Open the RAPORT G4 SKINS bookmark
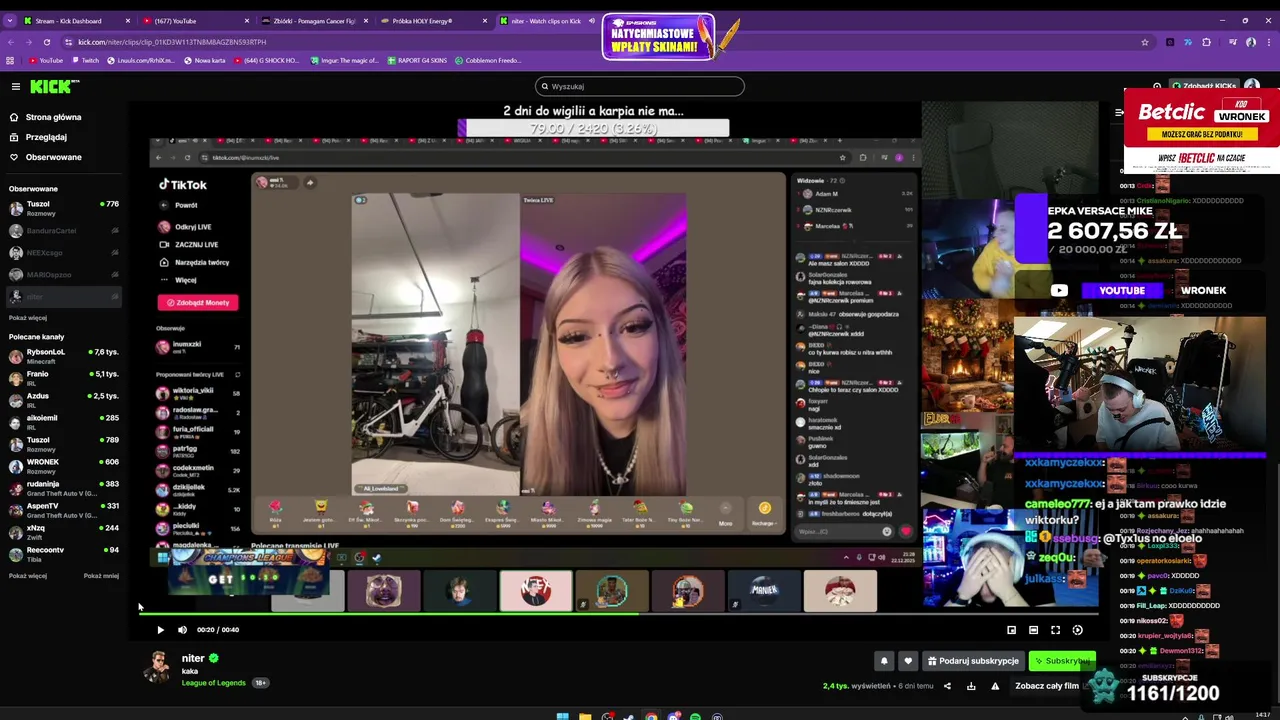Image resolution: width=1280 pixels, height=720 pixels. pyautogui.click(x=416, y=61)
